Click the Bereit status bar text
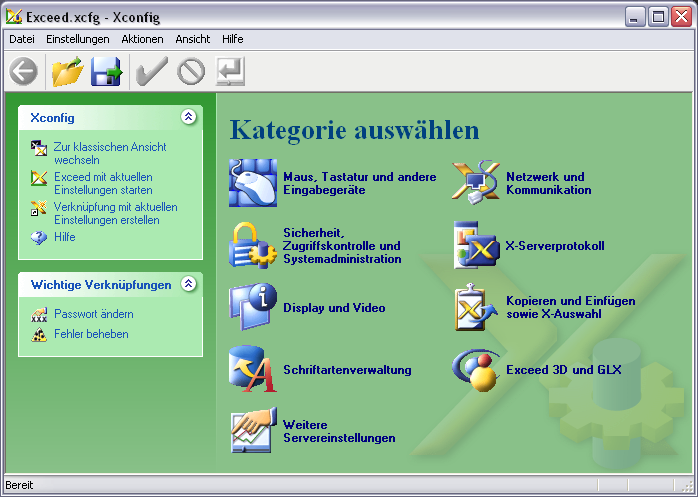The width and height of the screenshot is (698, 497). click(x=19, y=485)
